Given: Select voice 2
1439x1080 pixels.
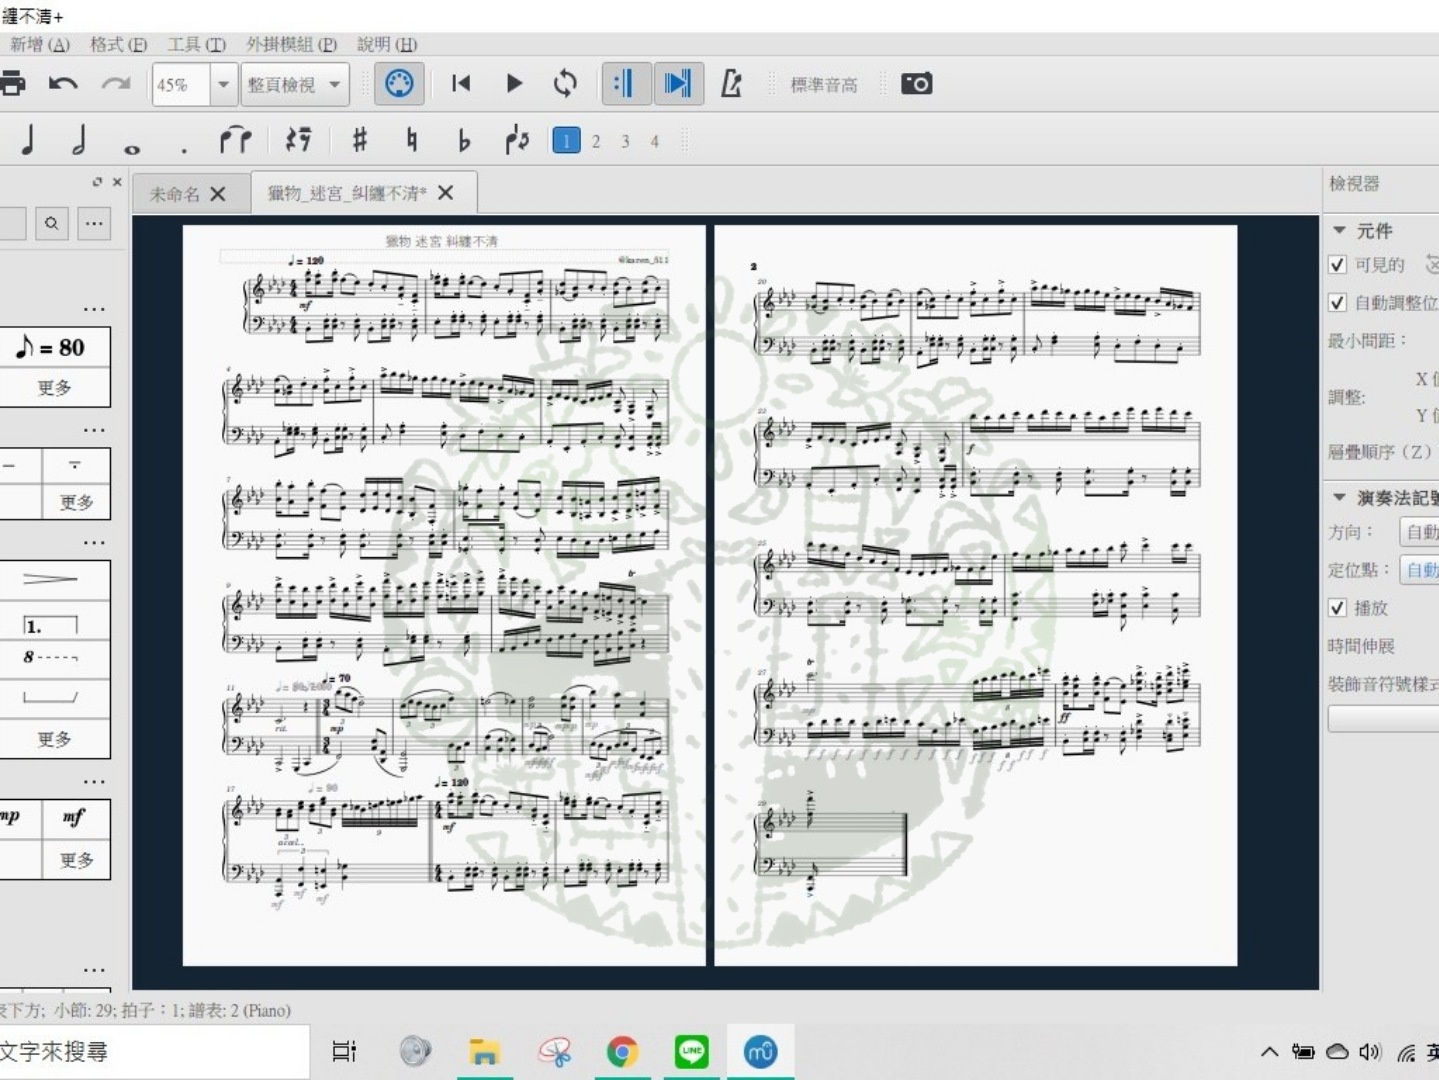Looking at the screenshot, I should [596, 141].
